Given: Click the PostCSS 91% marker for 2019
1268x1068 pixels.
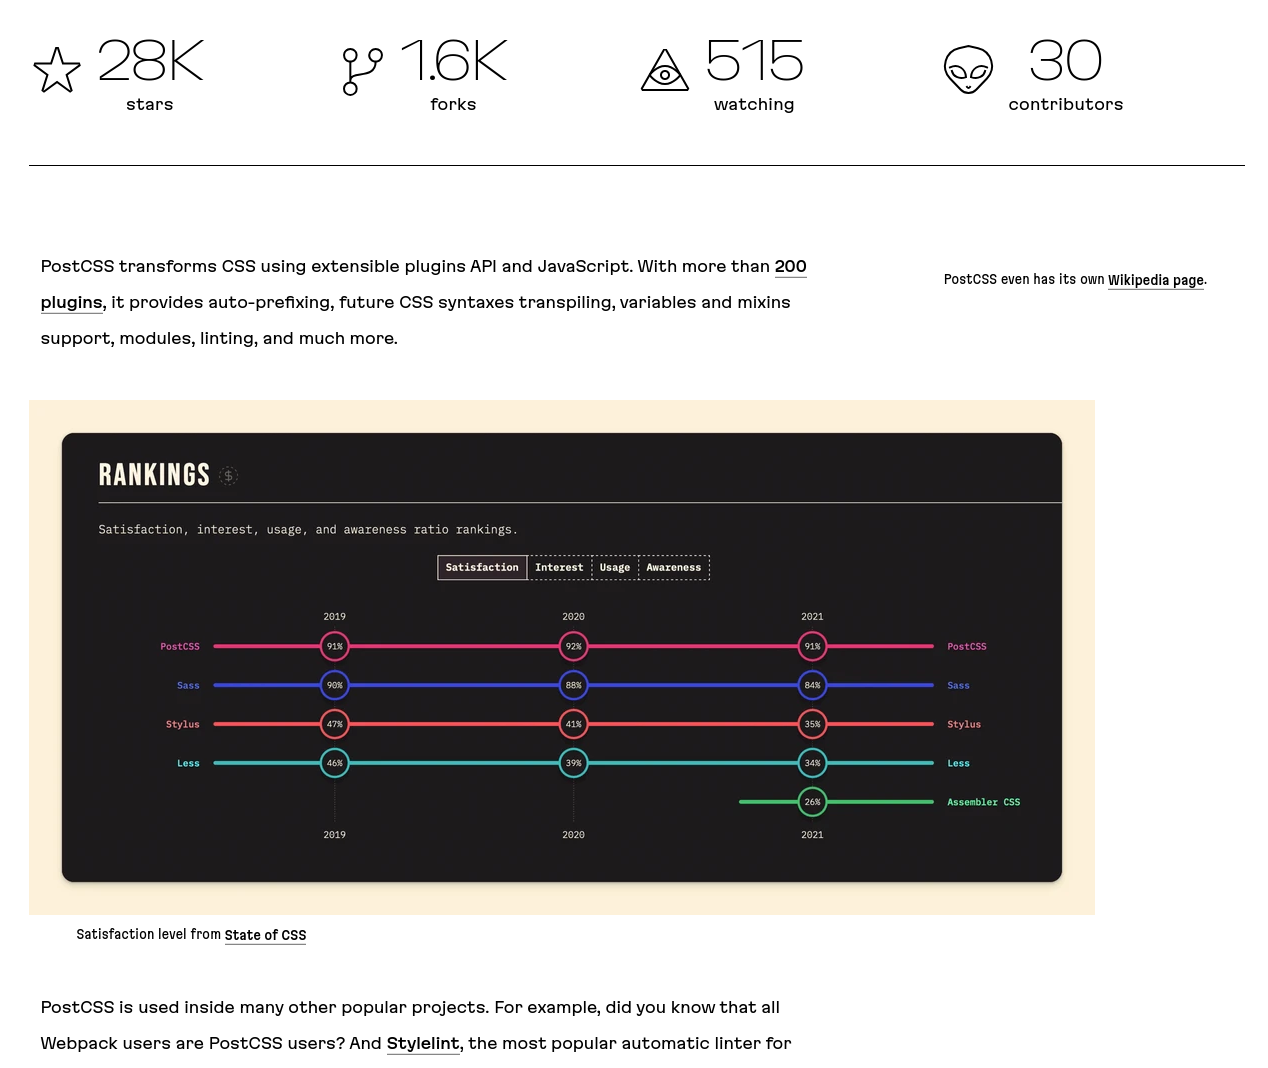Looking at the screenshot, I should point(335,647).
